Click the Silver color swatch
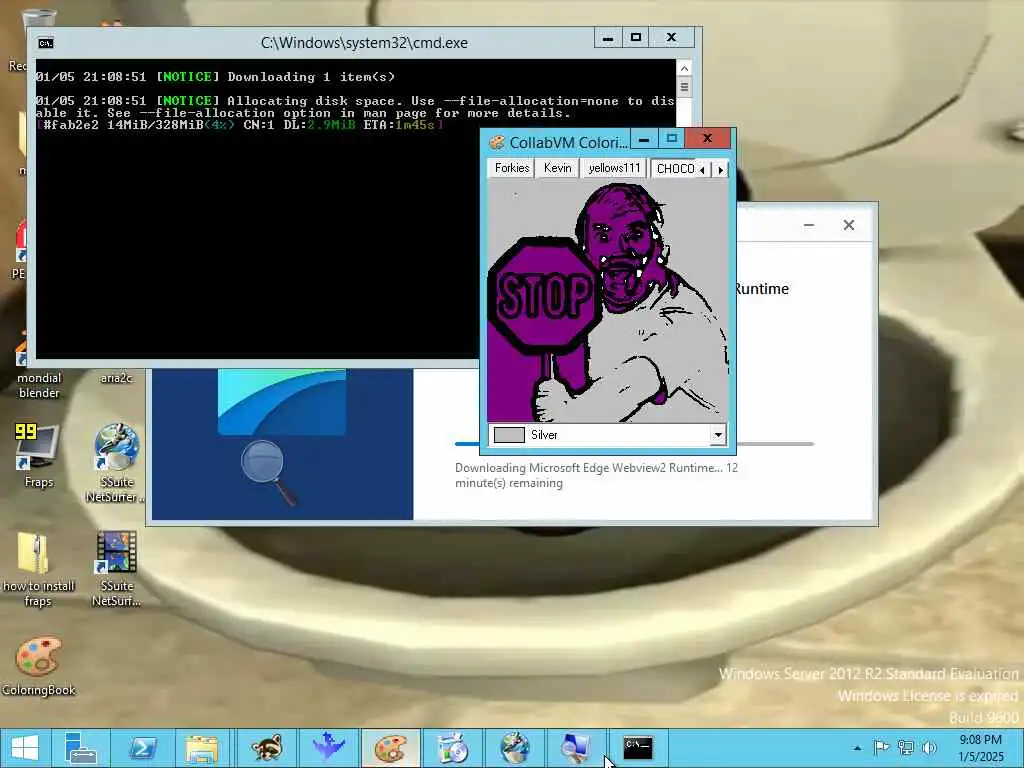The image size is (1024, 768). (509, 435)
